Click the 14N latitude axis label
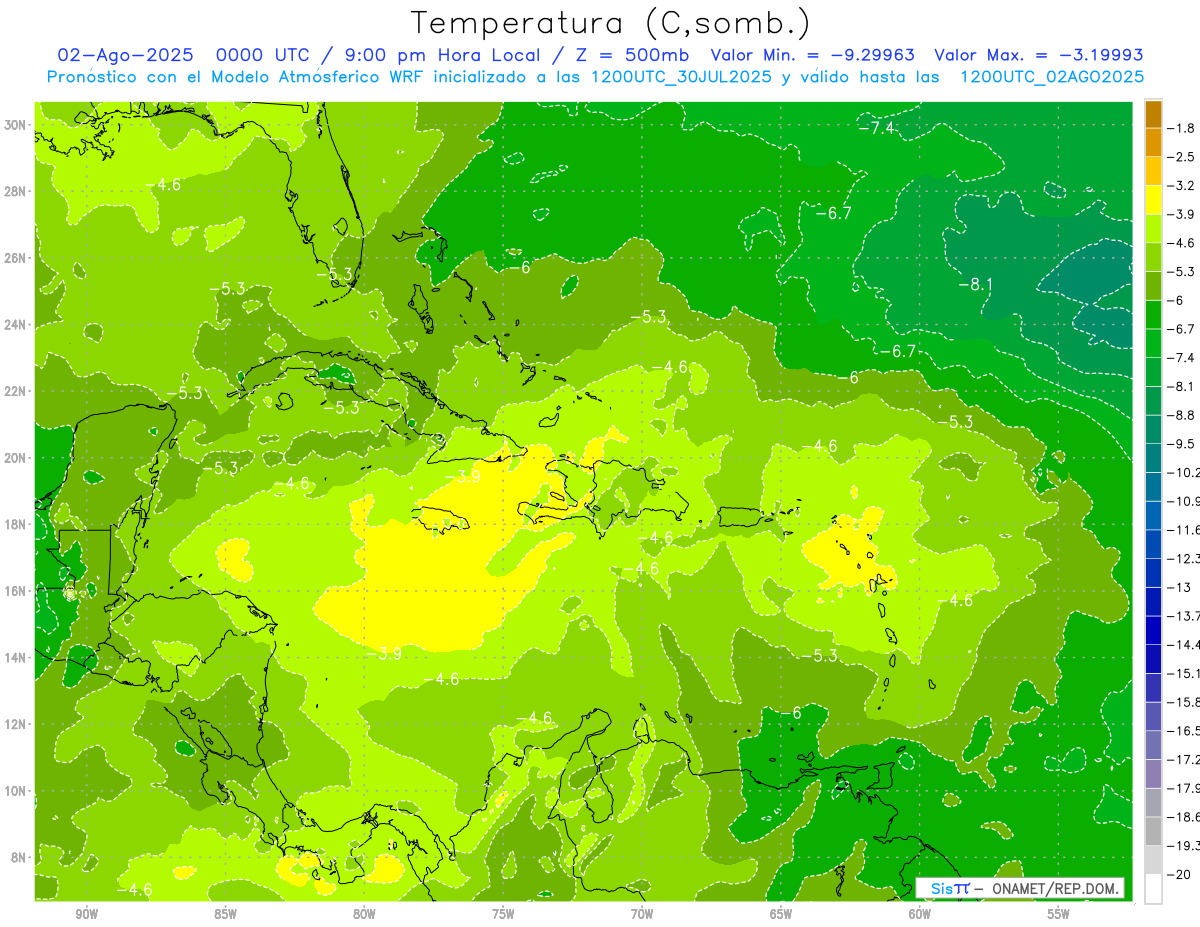Image resolution: width=1200 pixels, height=927 pixels. coord(15,657)
